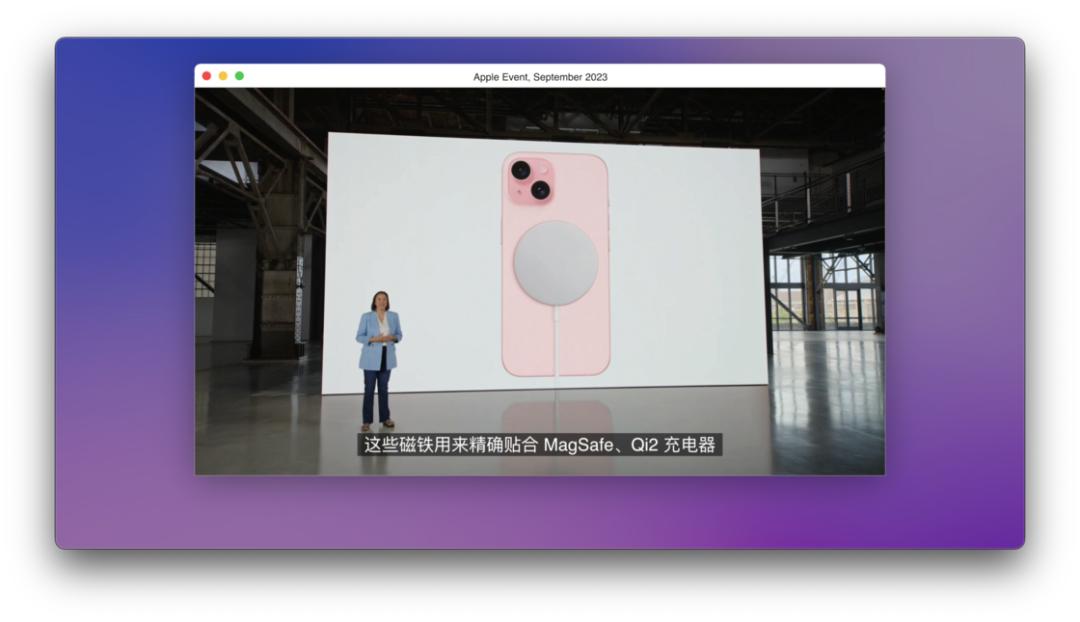The height and width of the screenshot is (622, 1080).
Task: Minimize the Apple Event window with yellow button
Action: (223, 76)
